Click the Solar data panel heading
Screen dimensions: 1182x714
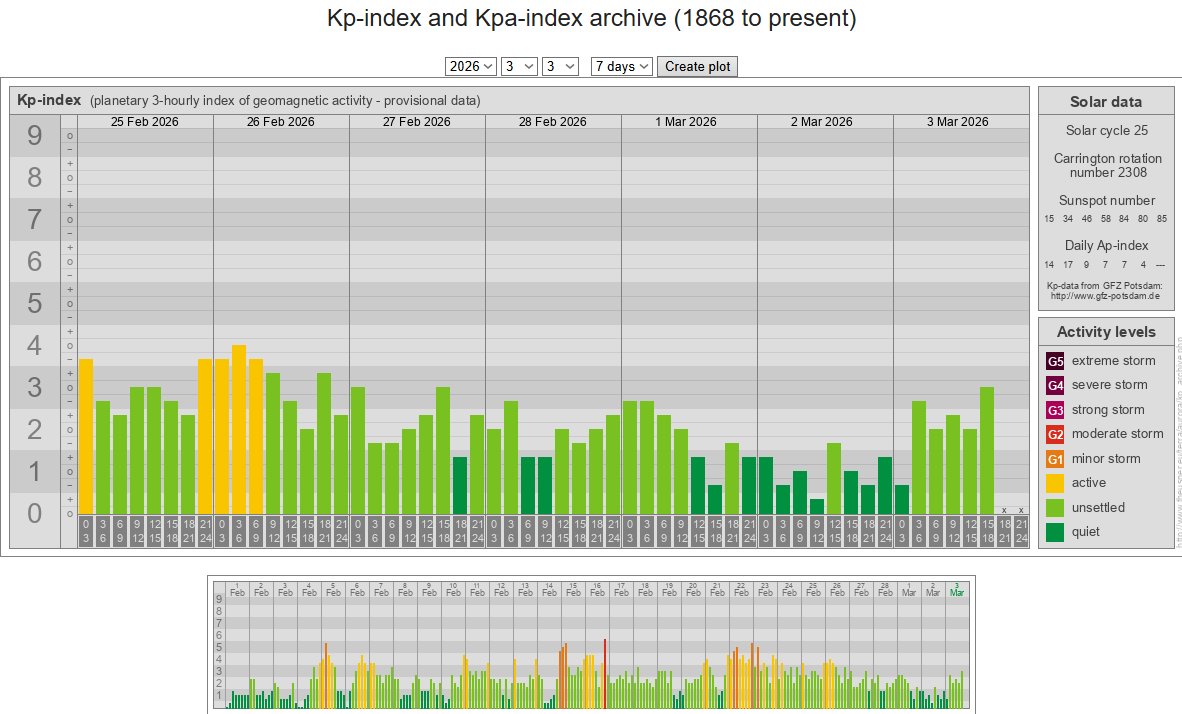(x=1105, y=101)
